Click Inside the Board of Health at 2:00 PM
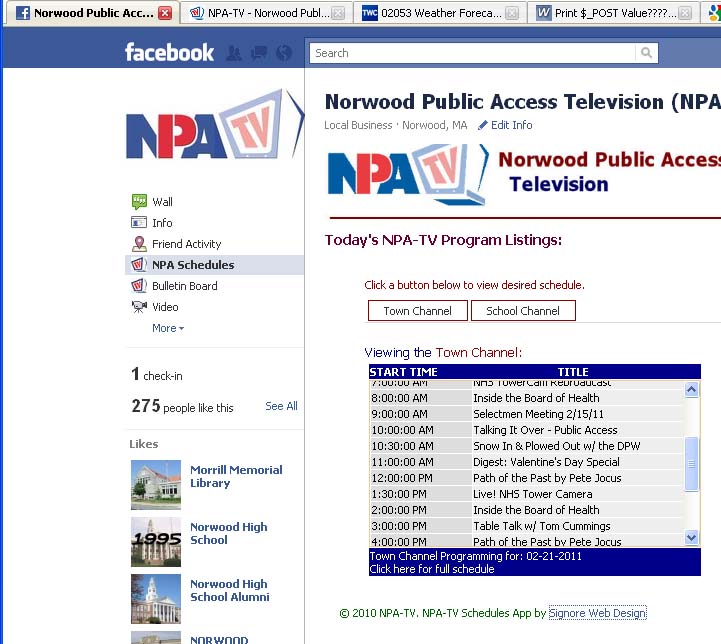Image resolution: width=721 pixels, height=644 pixels. click(536, 510)
